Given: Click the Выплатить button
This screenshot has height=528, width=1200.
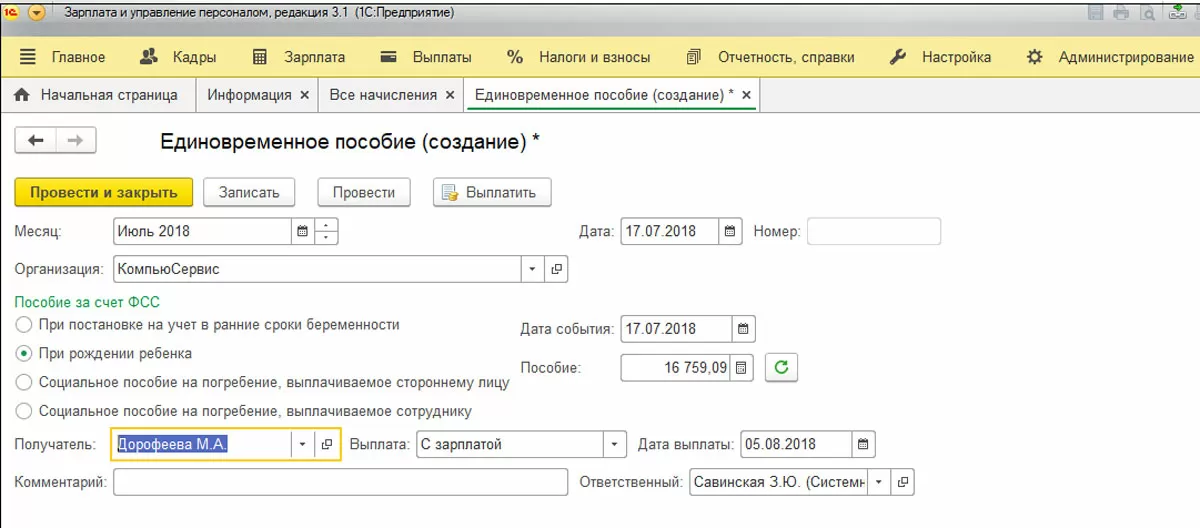Looking at the screenshot, I should (491, 192).
